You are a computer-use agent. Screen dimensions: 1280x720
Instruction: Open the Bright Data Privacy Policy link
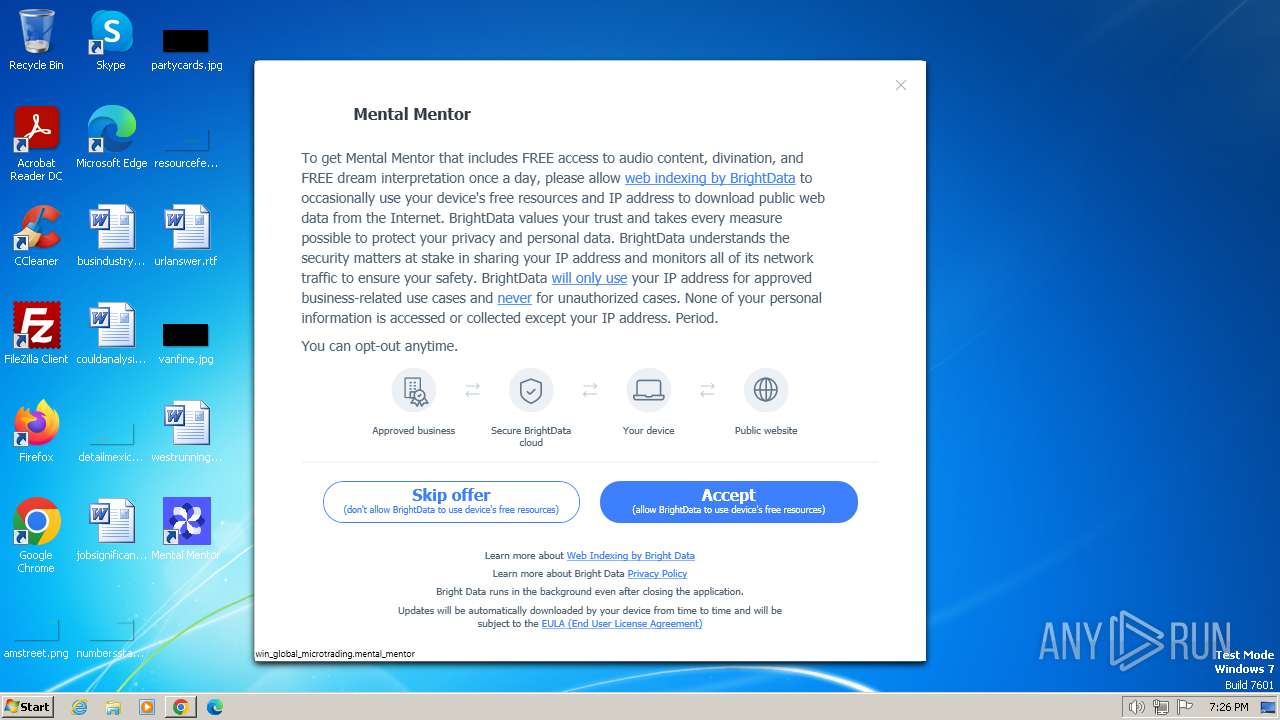tap(657, 574)
